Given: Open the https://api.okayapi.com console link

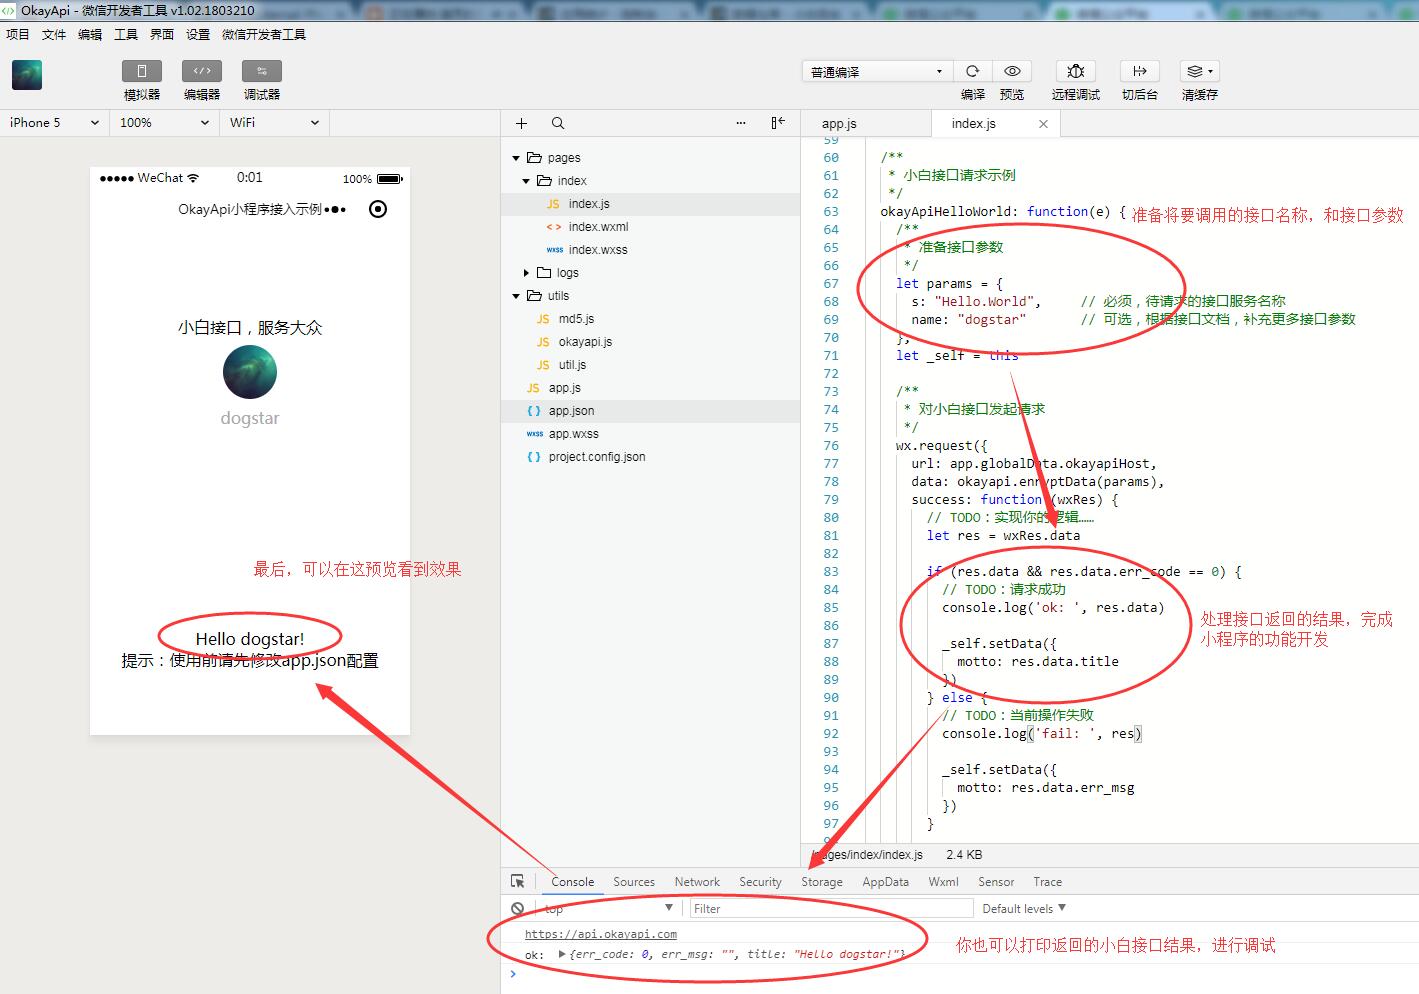Looking at the screenshot, I should [601, 934].
